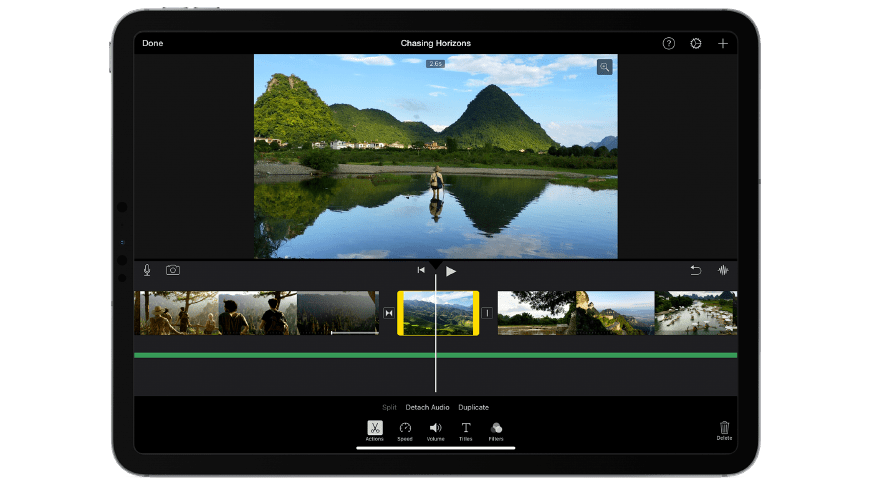Open the Titles tab
The height and width of the screenshot is (485, 870).
pos(466,431)
